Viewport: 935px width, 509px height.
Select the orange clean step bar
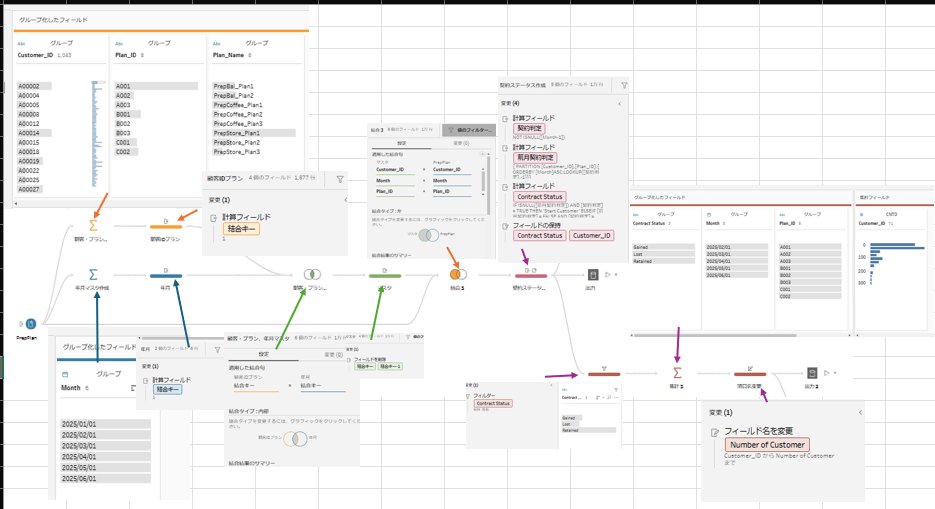(166, 226)
